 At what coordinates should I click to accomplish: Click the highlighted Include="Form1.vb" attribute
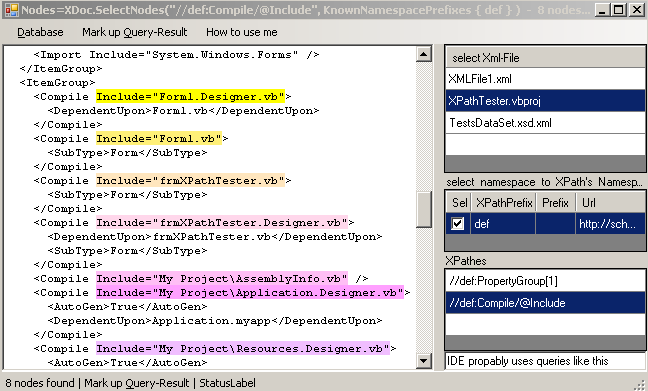tap(159, 138)
